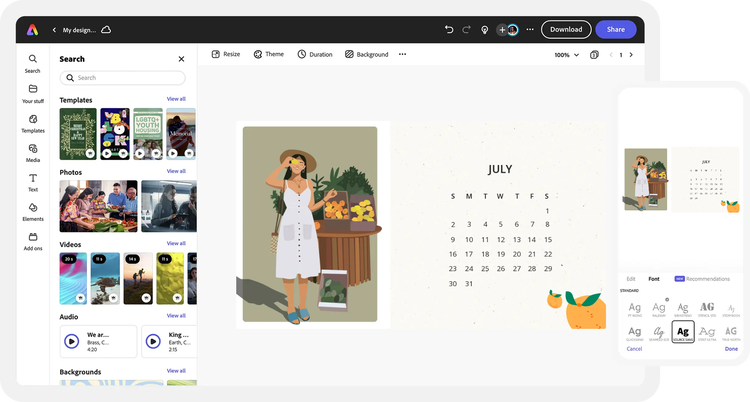The width and height of the screenshot is (750, 402).
Task: Click the Share button
Action: click(616, 30)
